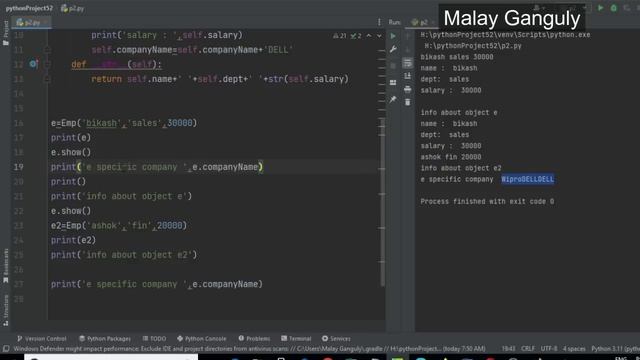Go to next highlighted error arrow
Screen dimensions: 640x360
coord(379,36)
